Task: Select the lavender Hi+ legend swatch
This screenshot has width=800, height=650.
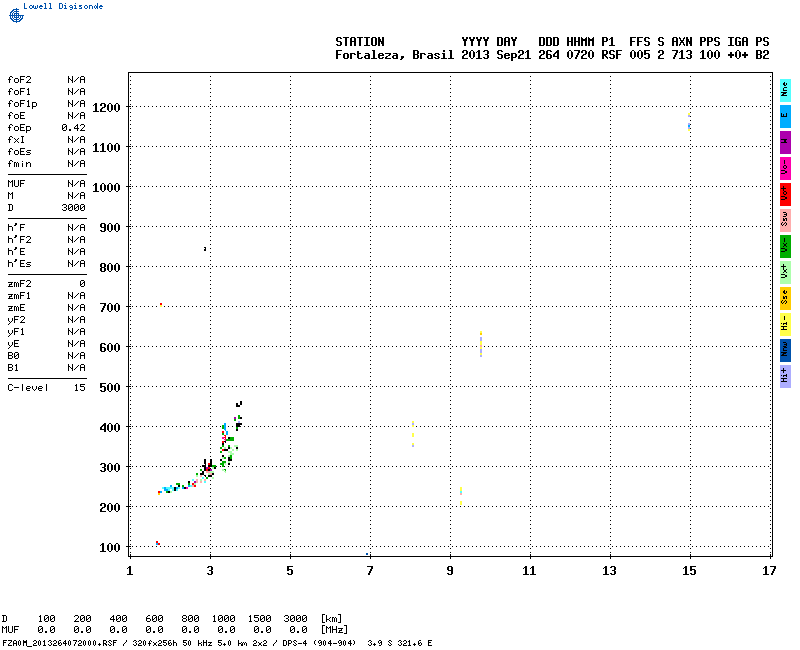Action: [x=785, y=377]
